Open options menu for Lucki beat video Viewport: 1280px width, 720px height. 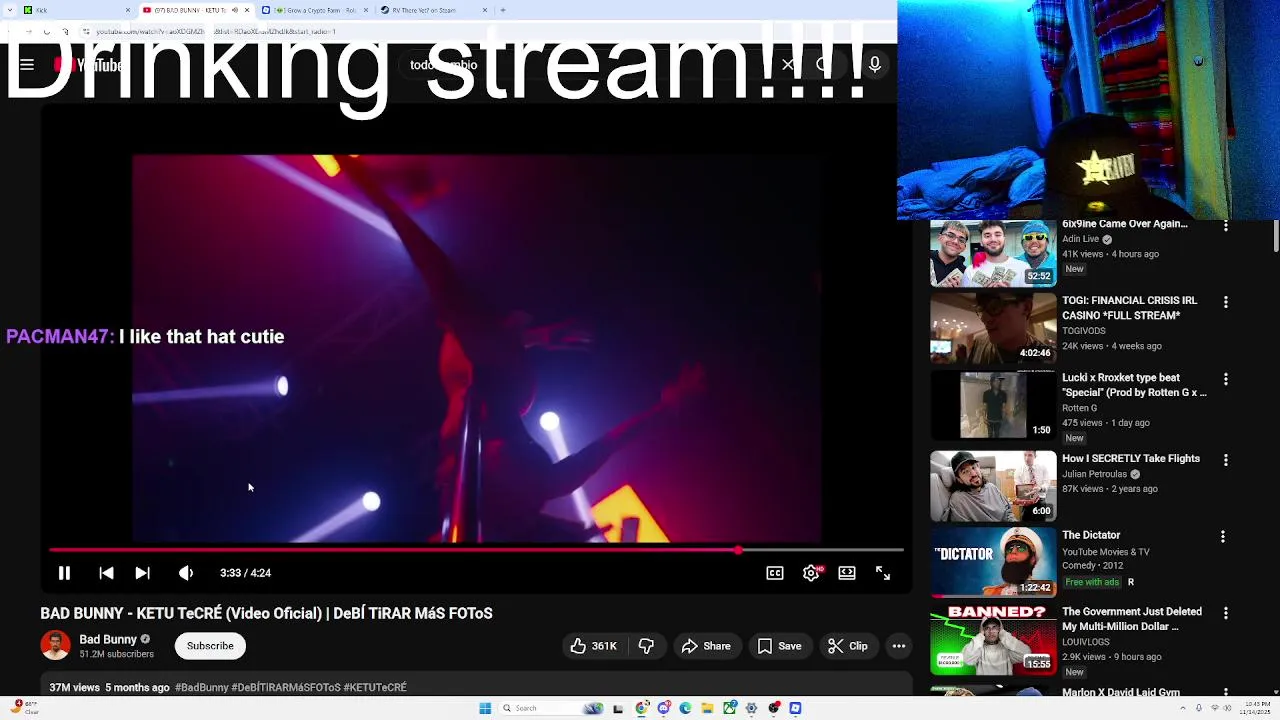click(x=1226, y=379)
